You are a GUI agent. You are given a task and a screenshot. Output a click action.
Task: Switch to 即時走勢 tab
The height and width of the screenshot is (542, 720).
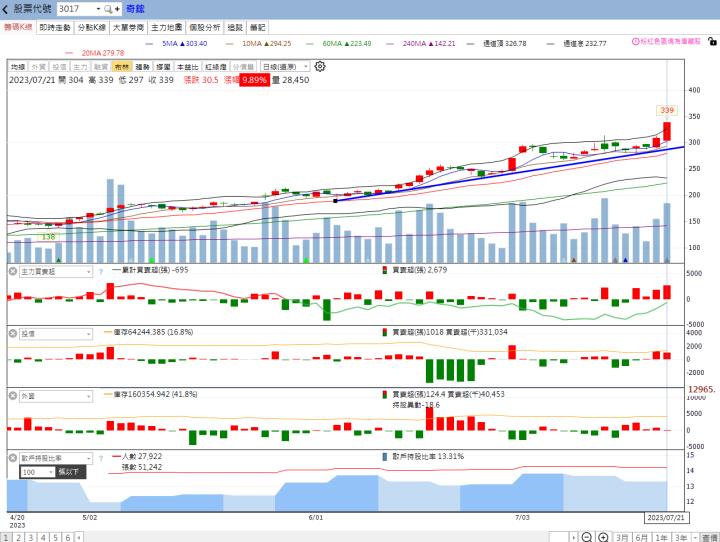pyautogui.click(x=55, y=27)
